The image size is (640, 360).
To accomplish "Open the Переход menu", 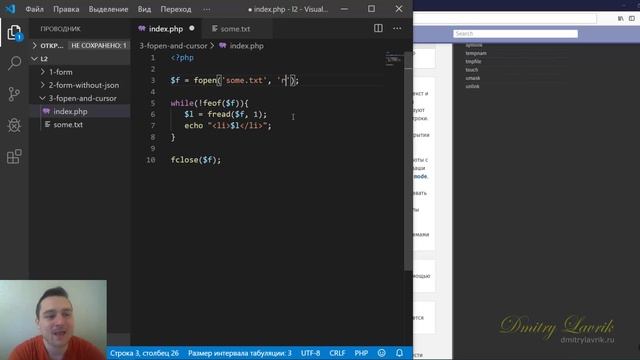I will [176, 9].
